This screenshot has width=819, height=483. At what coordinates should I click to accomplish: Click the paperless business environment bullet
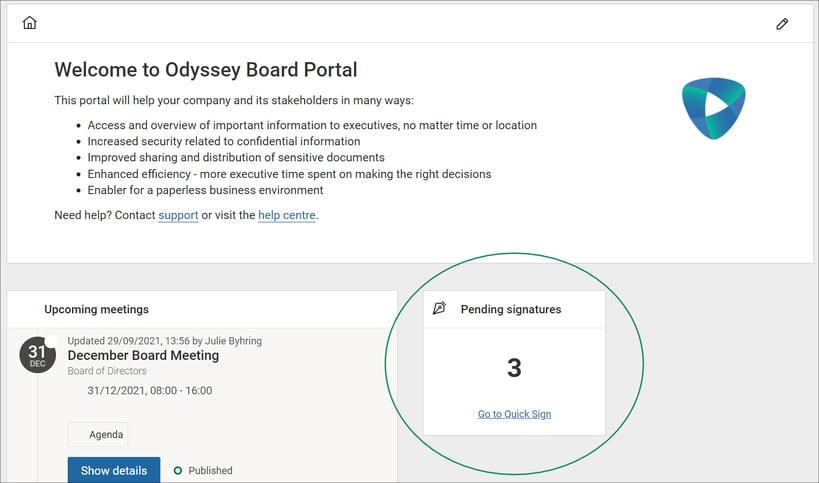coord(205,190)
